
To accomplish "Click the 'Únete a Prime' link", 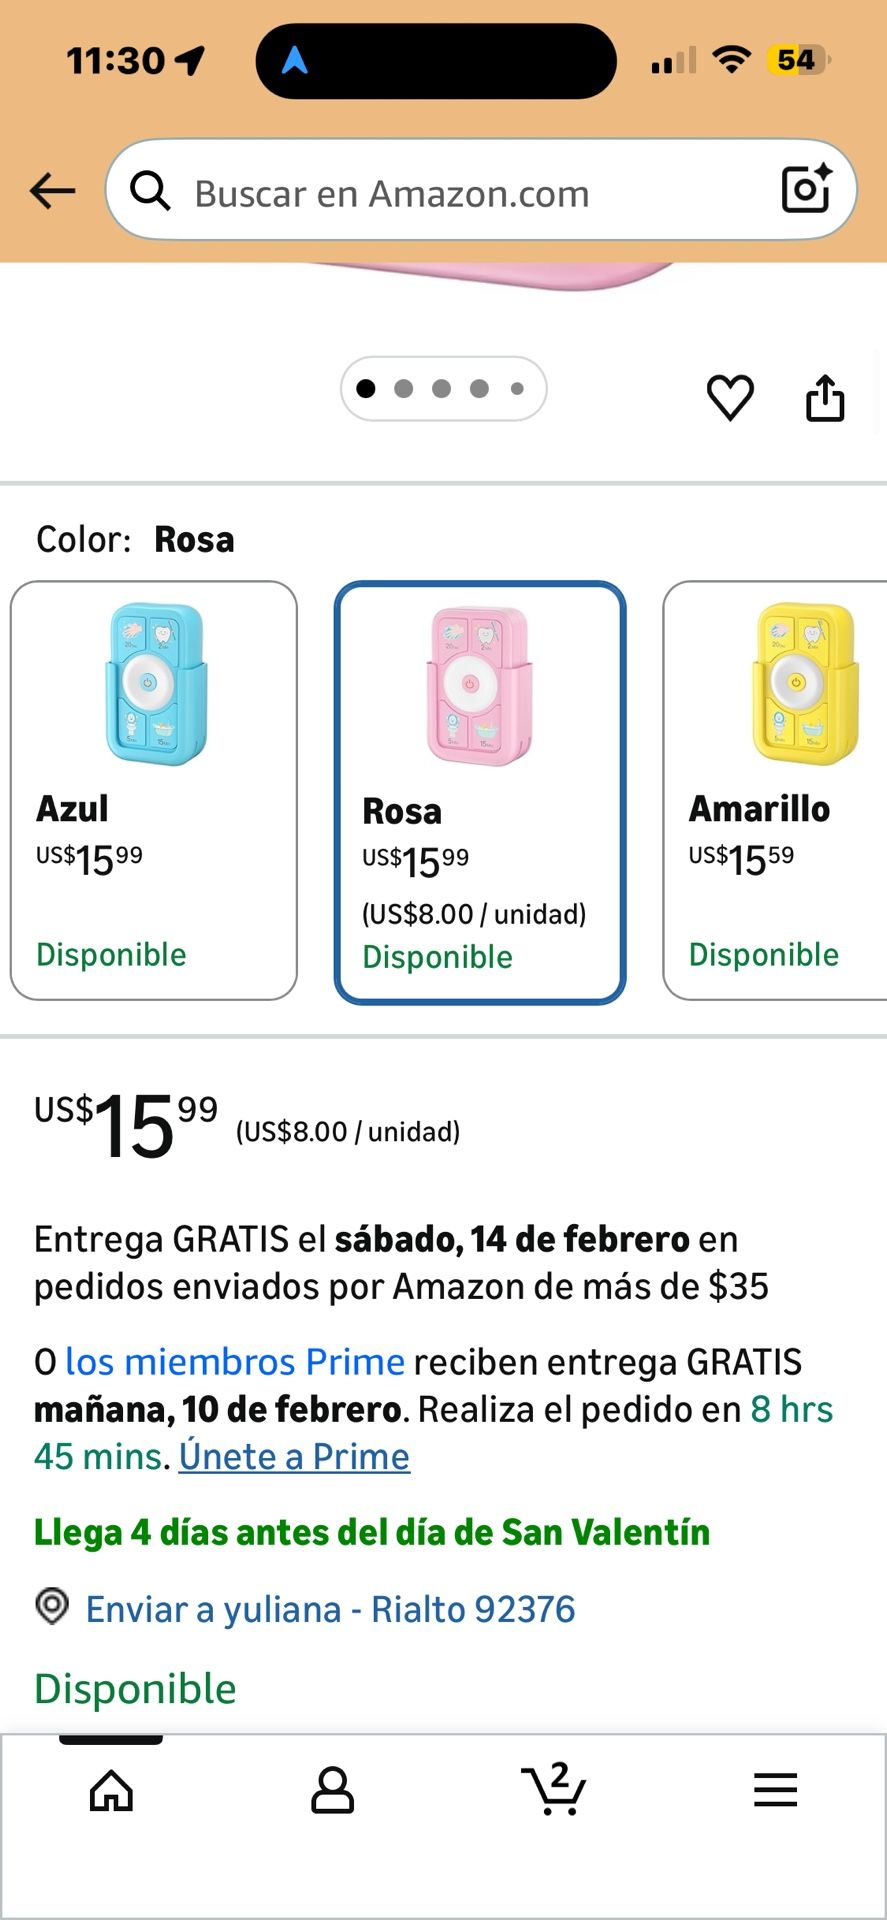I will point(294,1457).
